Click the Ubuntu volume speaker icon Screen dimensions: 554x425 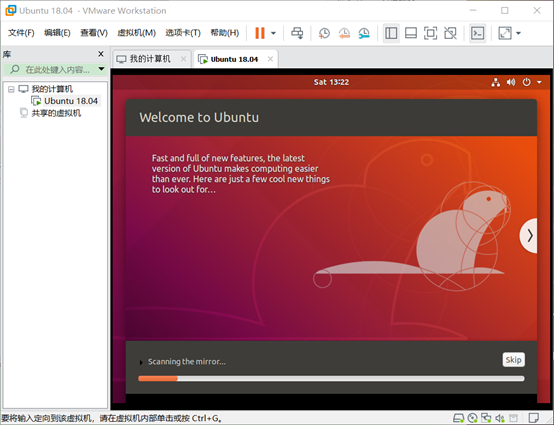[511, 82]
